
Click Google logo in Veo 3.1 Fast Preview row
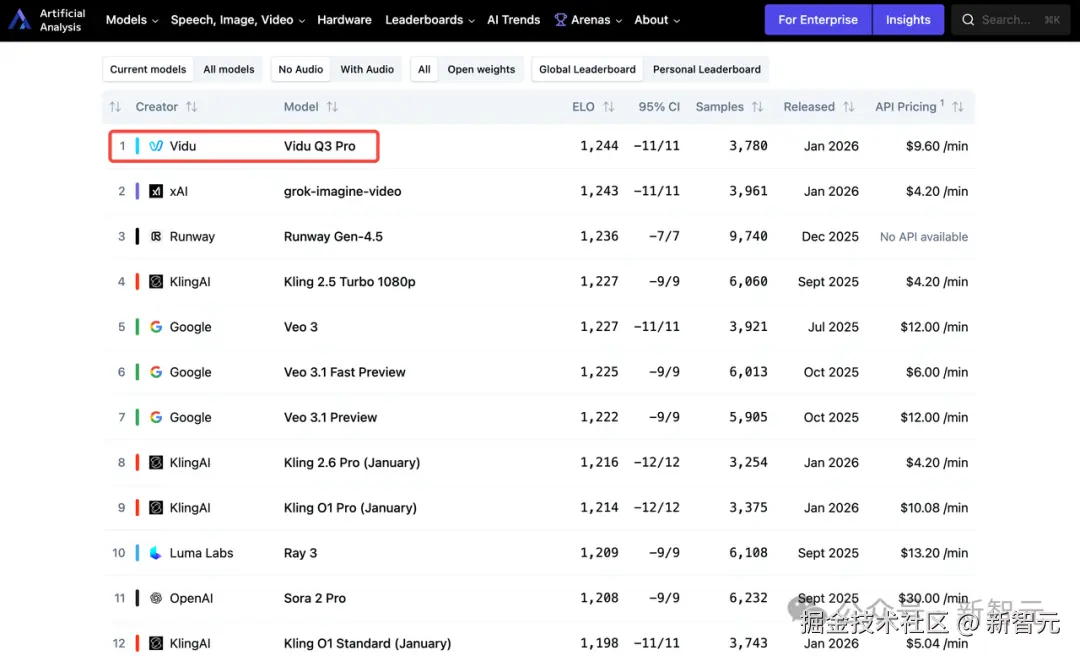[x=156, y=372]
